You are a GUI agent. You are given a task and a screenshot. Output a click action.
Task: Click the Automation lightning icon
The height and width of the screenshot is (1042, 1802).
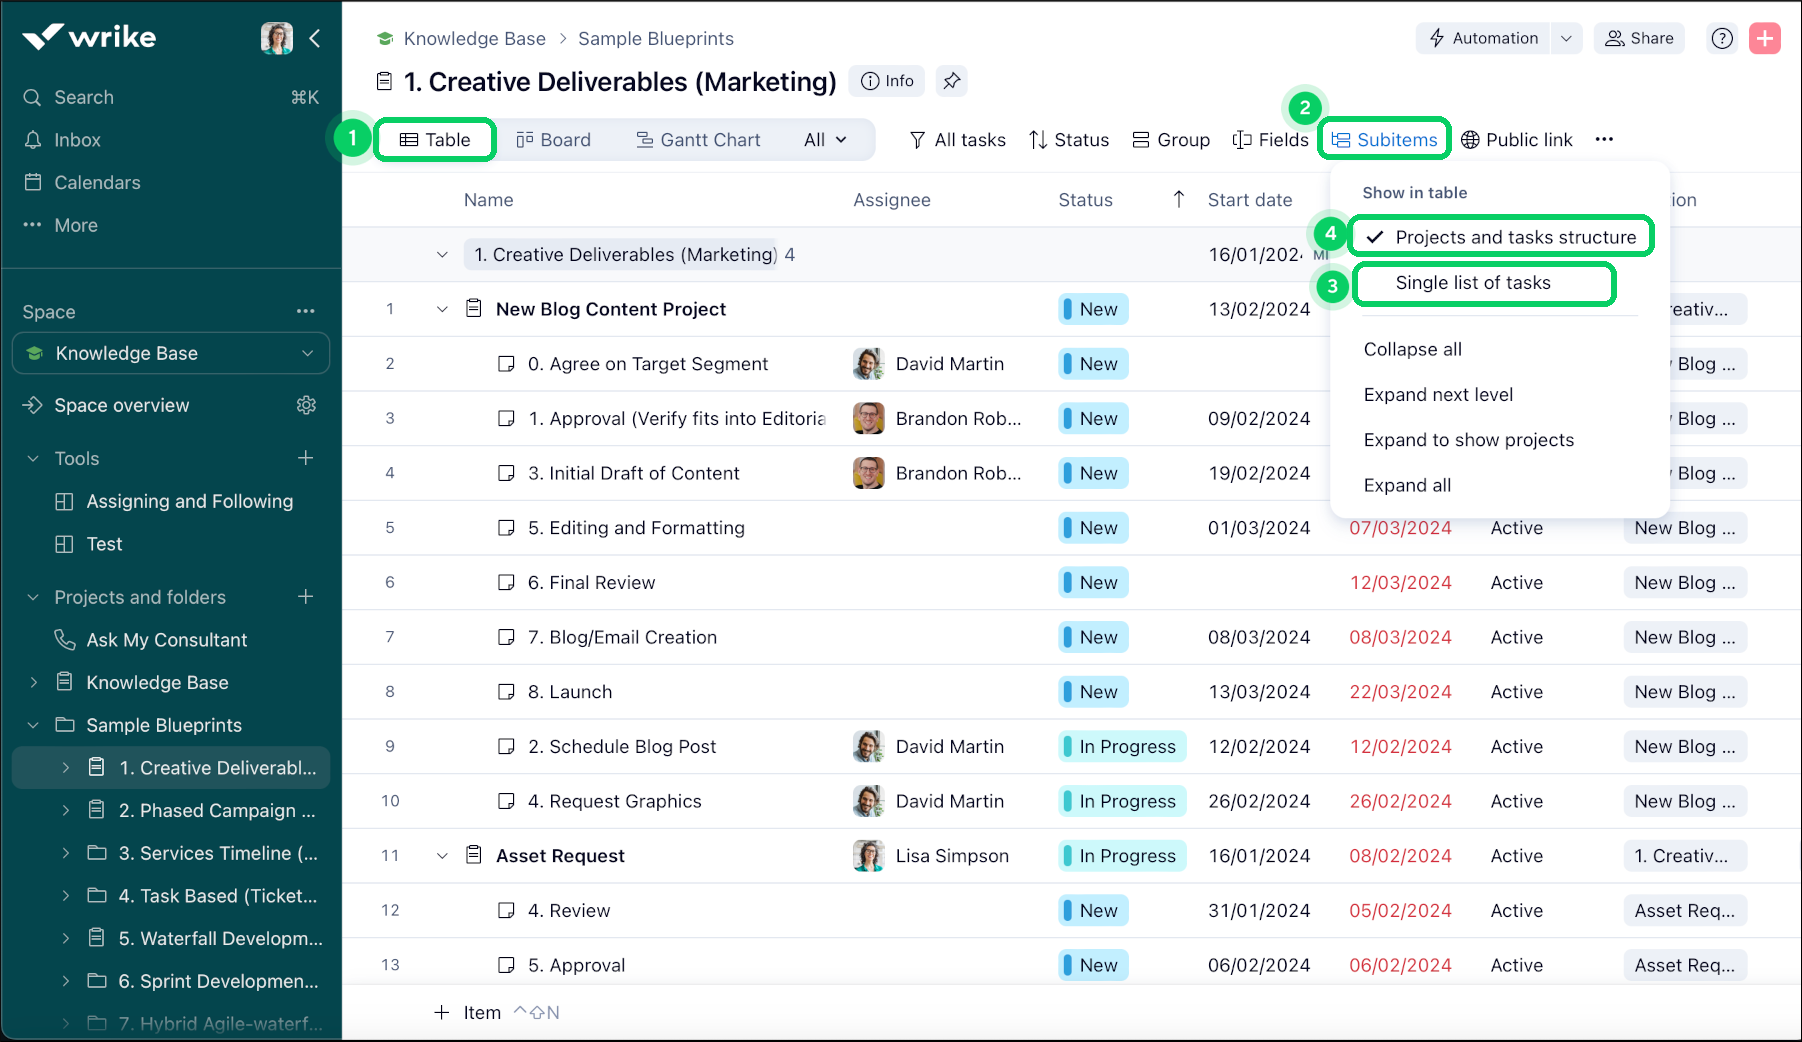(x=1439, y=38)
